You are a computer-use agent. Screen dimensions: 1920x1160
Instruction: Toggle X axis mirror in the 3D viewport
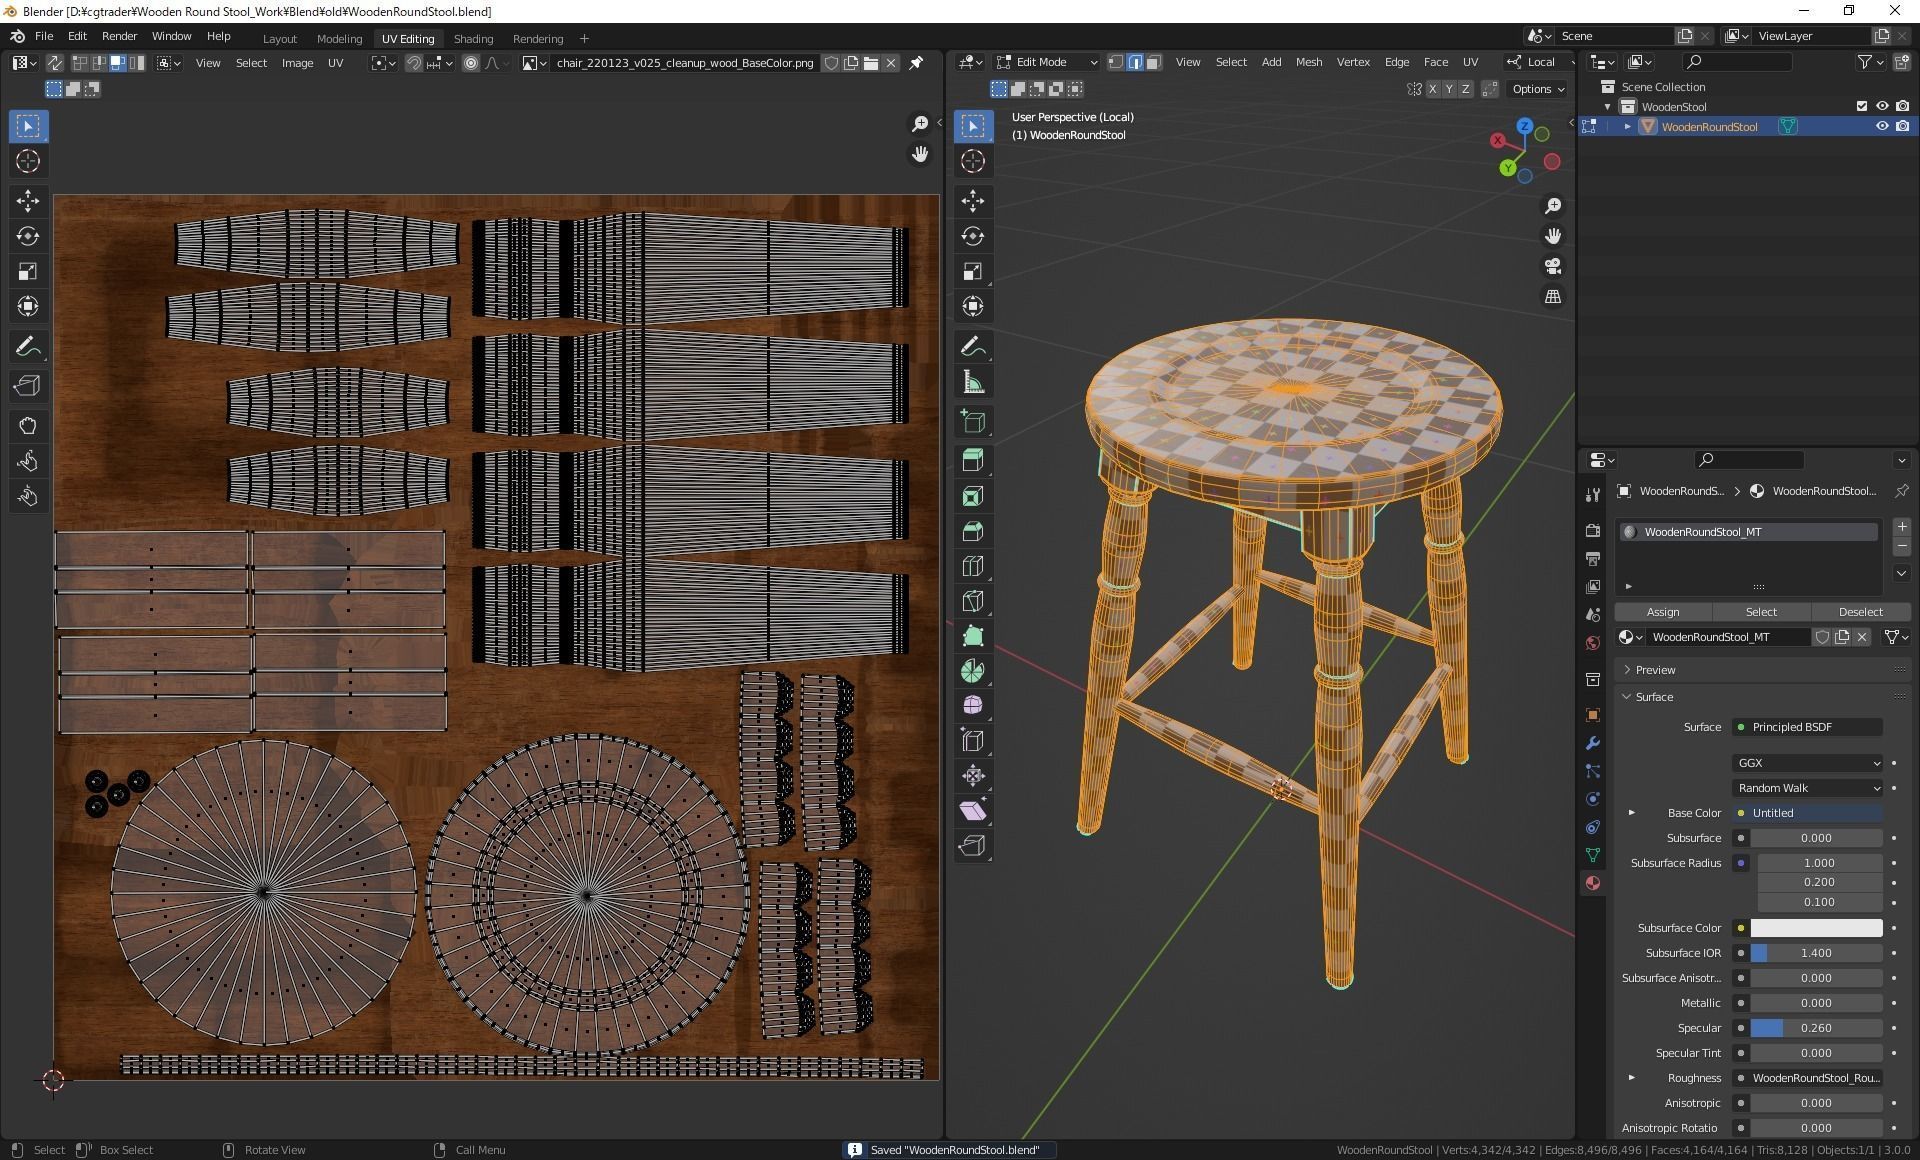click(1433, 89)
